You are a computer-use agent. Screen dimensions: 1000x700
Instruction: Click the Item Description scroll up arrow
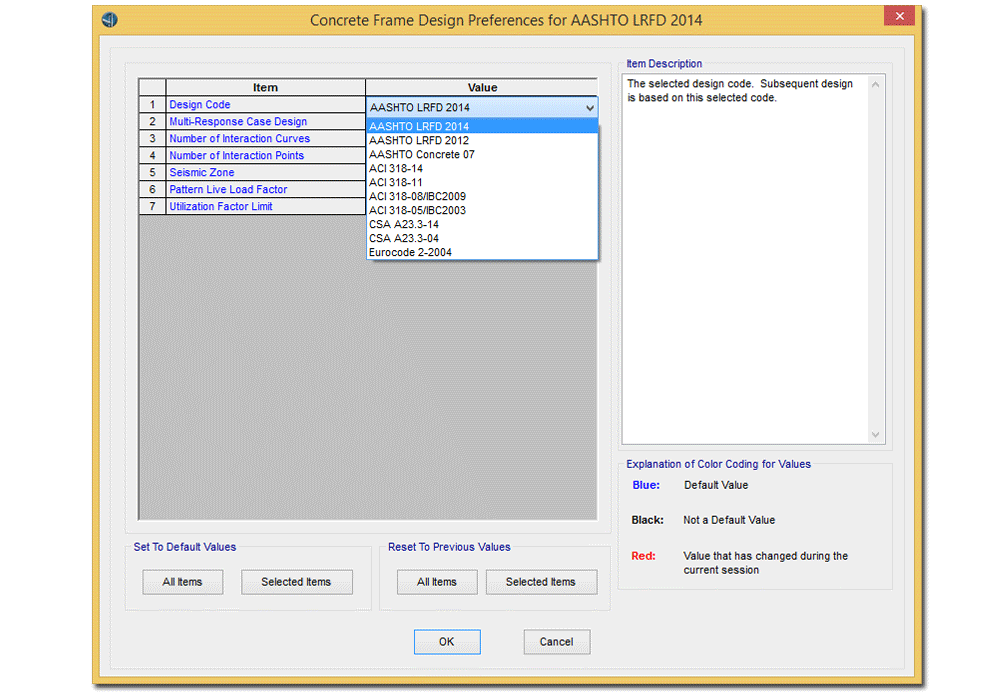[x=876, y=84]
